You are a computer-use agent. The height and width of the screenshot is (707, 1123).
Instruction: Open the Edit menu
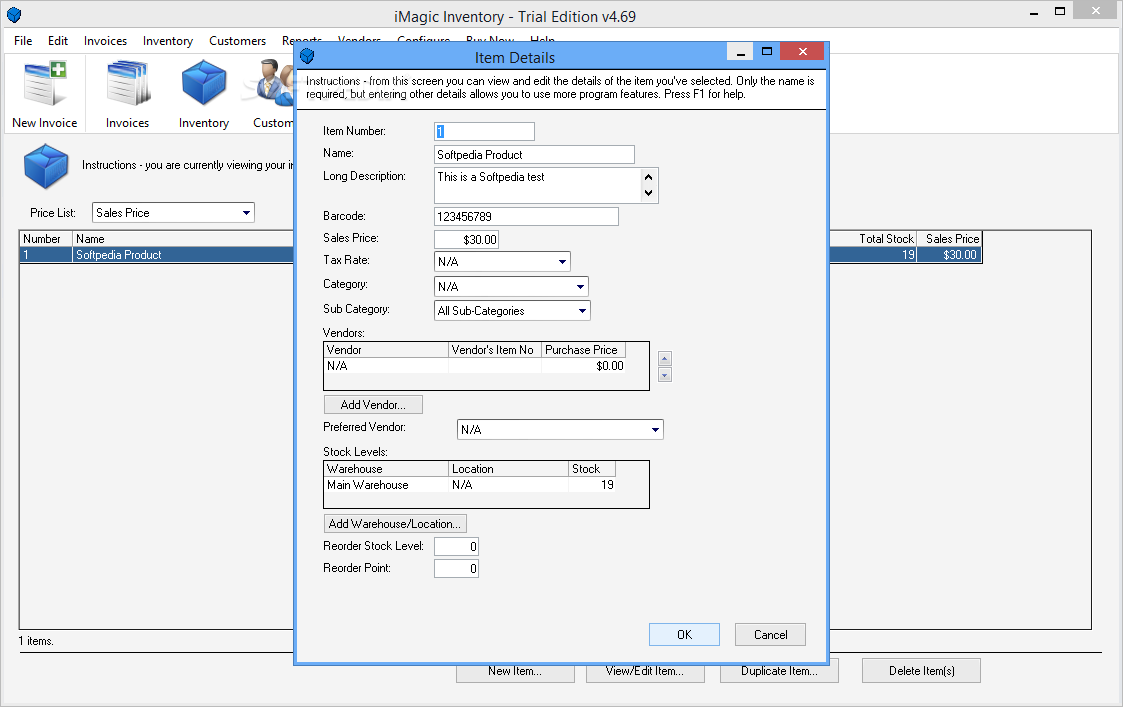[x=58, y=41]
